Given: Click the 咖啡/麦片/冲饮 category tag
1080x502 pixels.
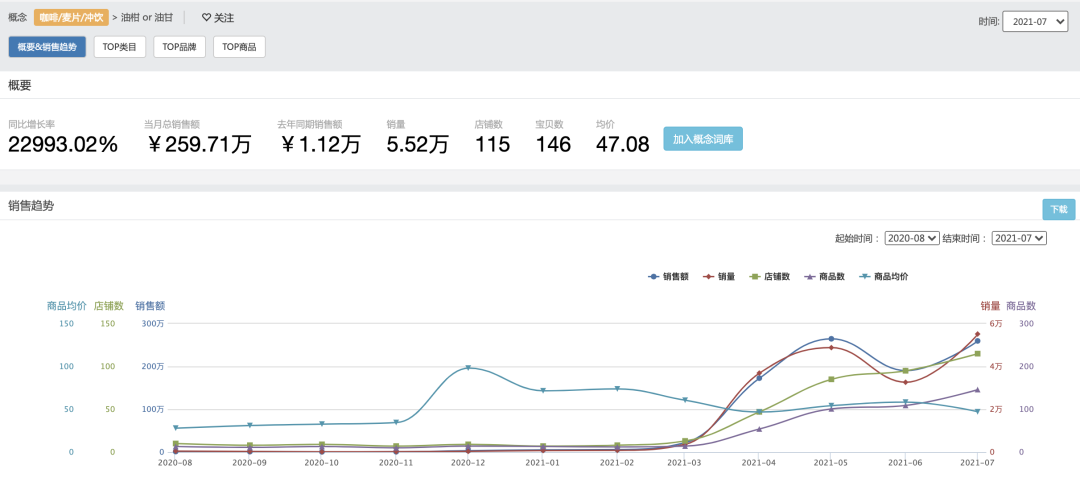Looking at the screenshot, I should 71,18.
